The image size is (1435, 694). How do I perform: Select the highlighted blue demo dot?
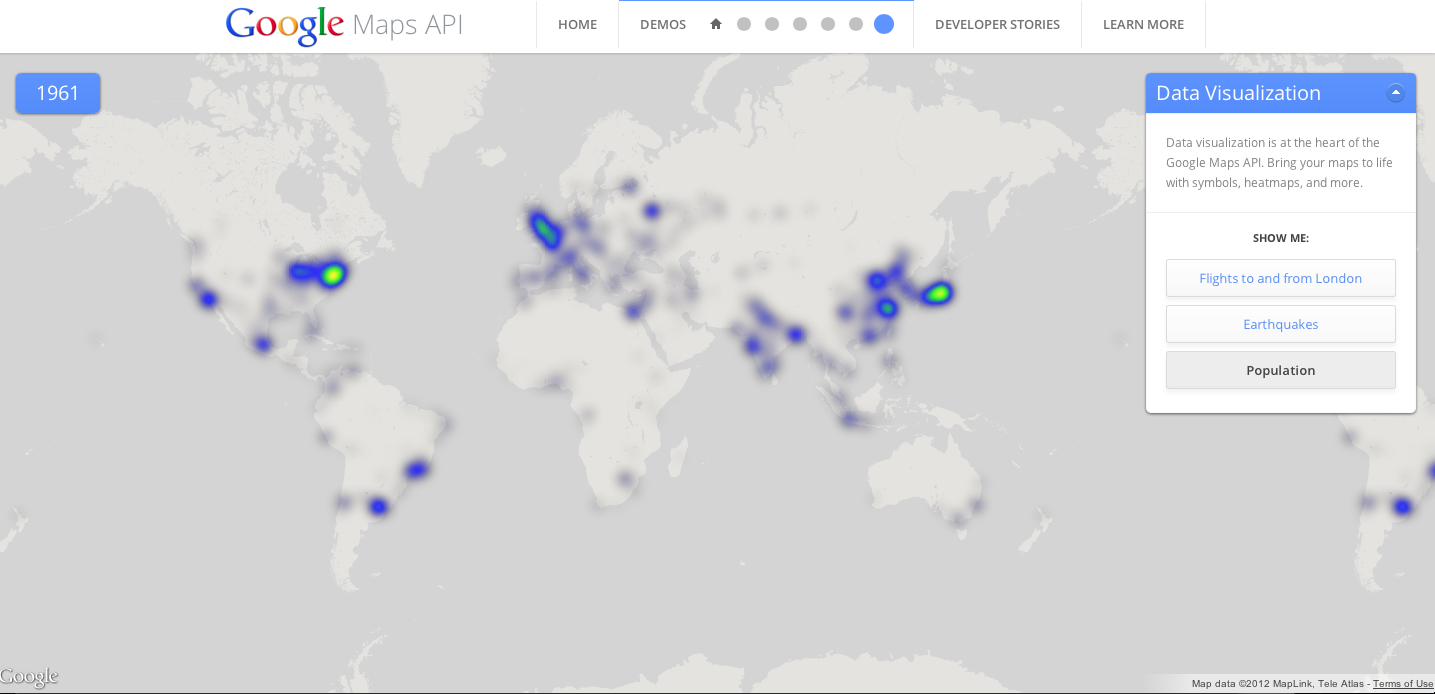click(884, 24)
